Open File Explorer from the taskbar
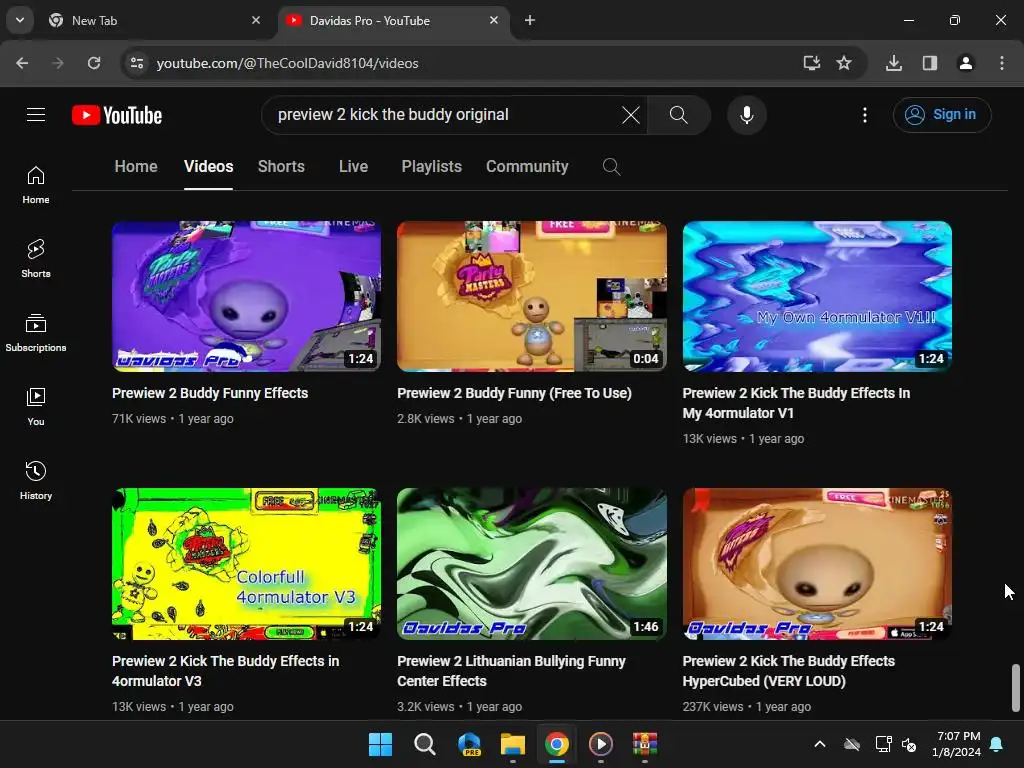1024x768 pixels. (513, 744)
